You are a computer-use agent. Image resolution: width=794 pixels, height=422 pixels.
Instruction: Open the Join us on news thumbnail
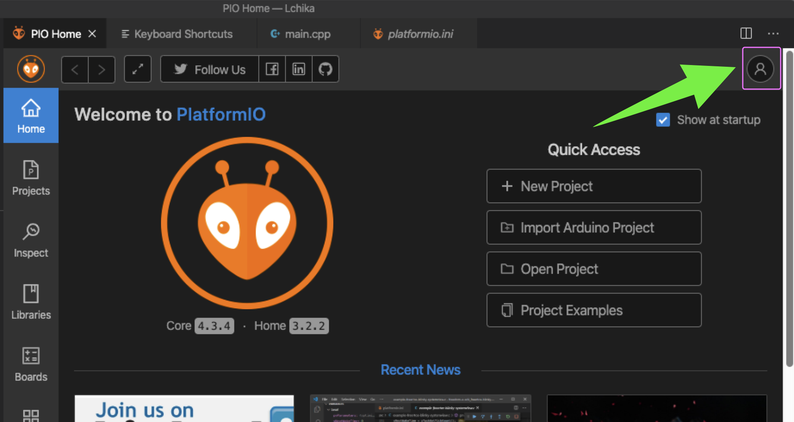pyautogui.click(x=184, y=408)
